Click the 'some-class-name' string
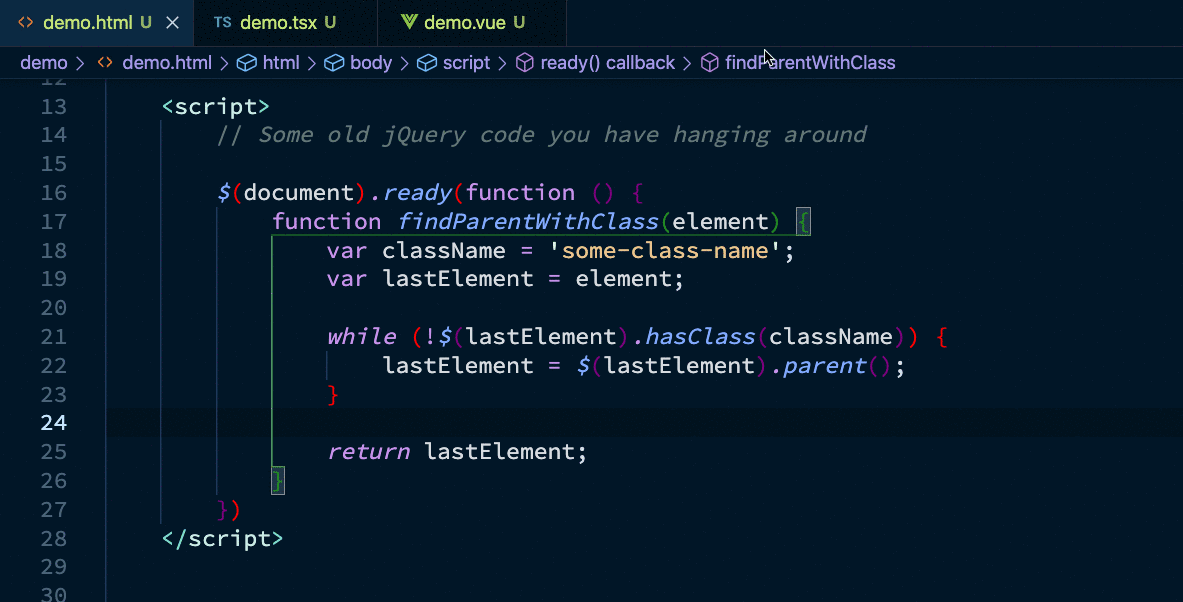 click(x=665, y=250)
